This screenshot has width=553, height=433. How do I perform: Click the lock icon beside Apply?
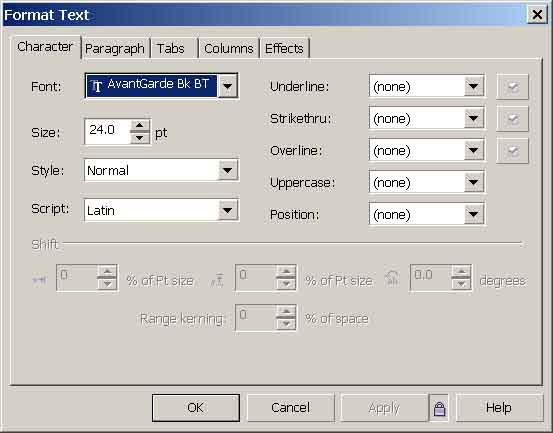[439, 408]
